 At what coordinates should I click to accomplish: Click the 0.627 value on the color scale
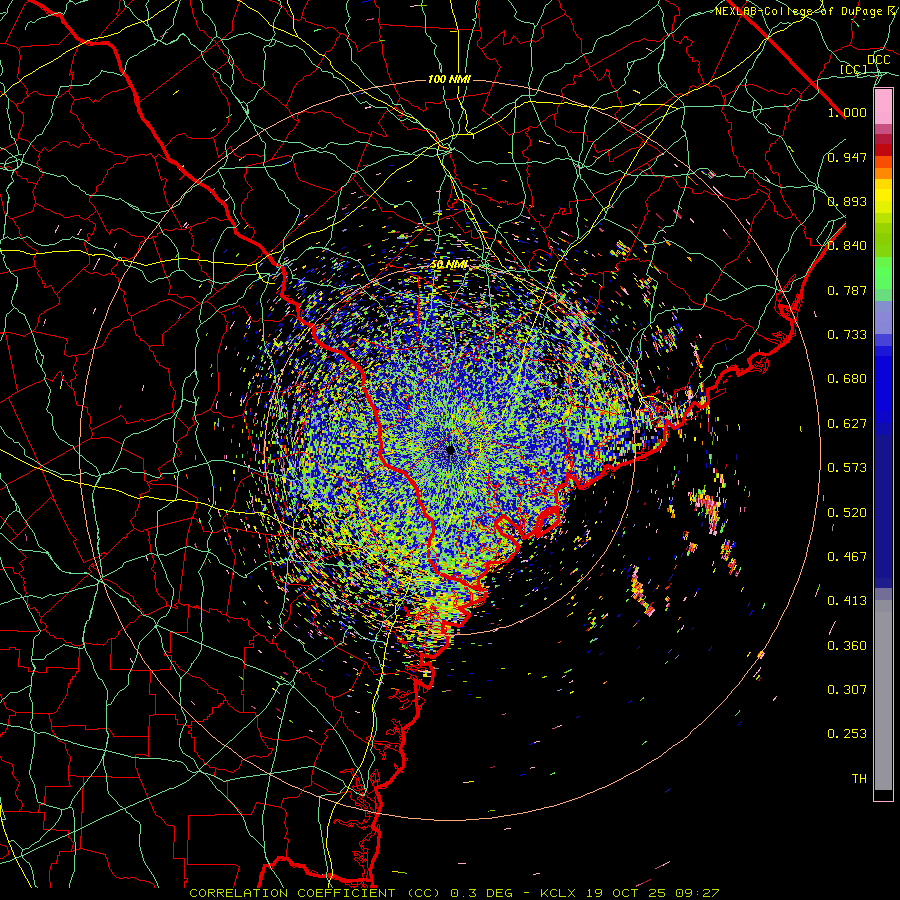click(x=847, y=424)
